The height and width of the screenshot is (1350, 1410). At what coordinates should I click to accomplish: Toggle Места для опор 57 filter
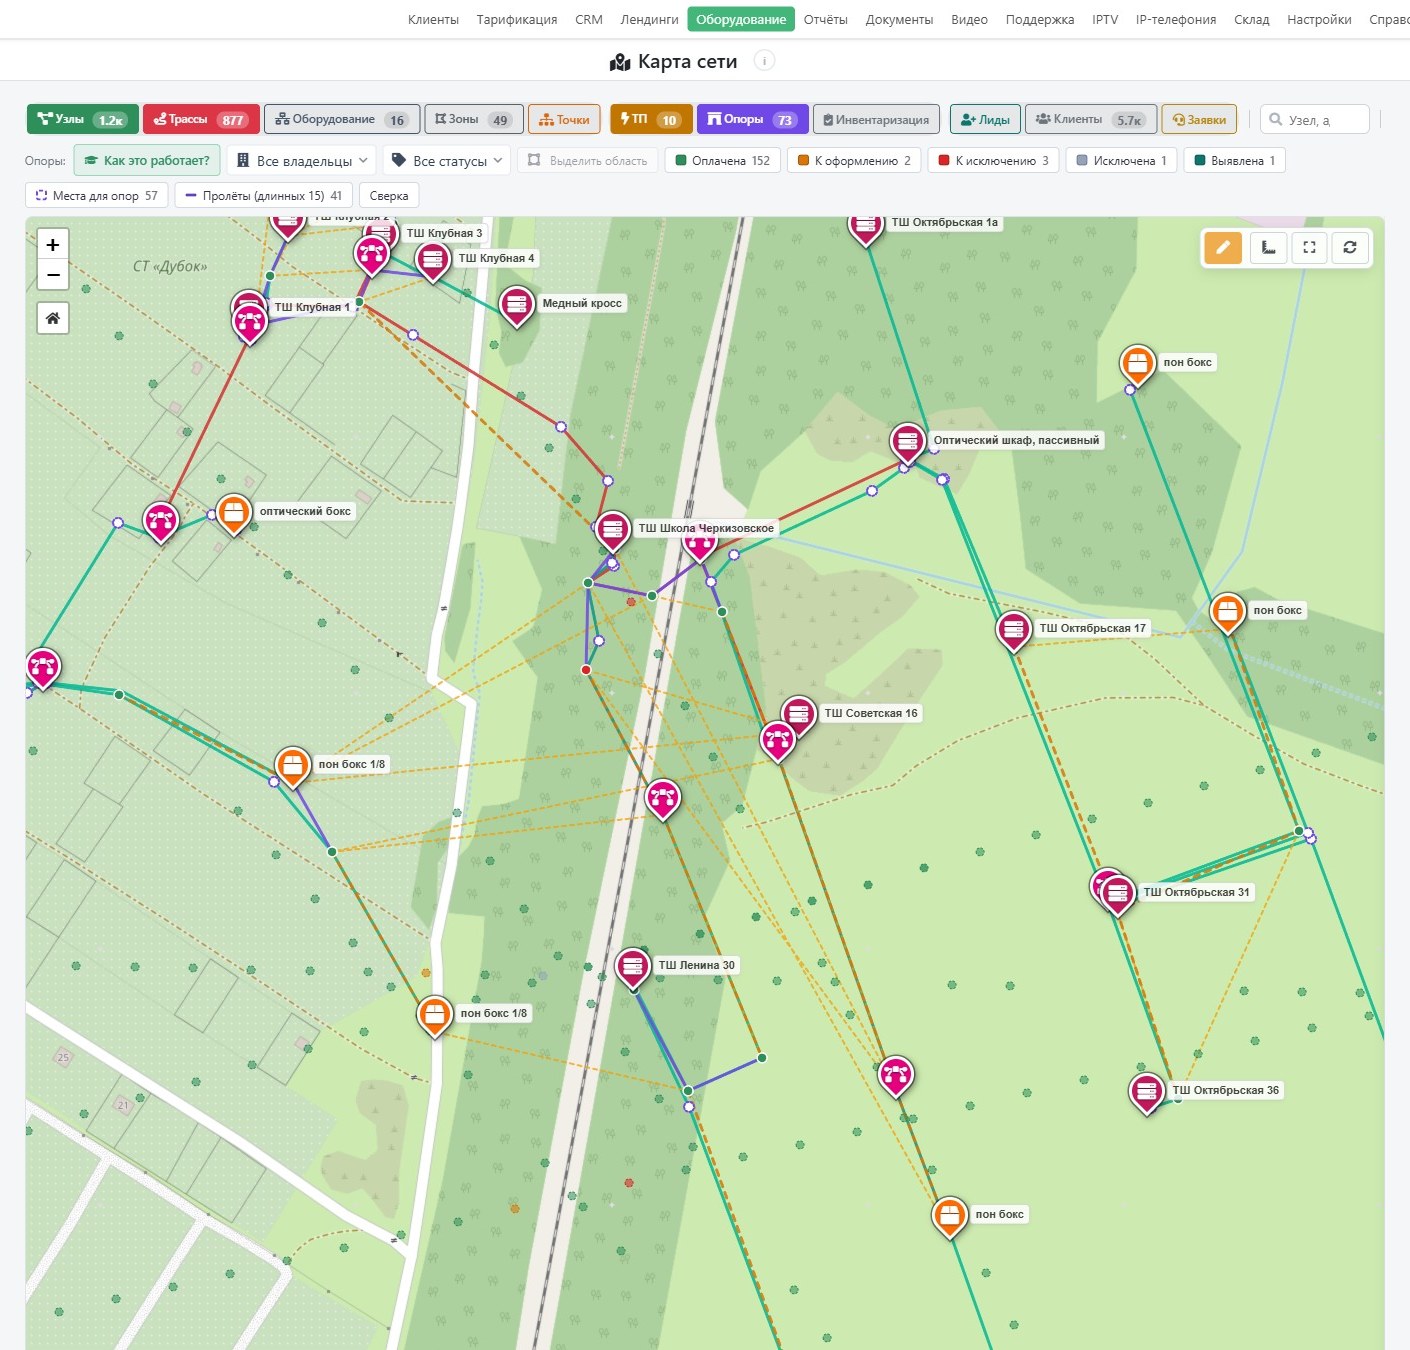(96, 195)
